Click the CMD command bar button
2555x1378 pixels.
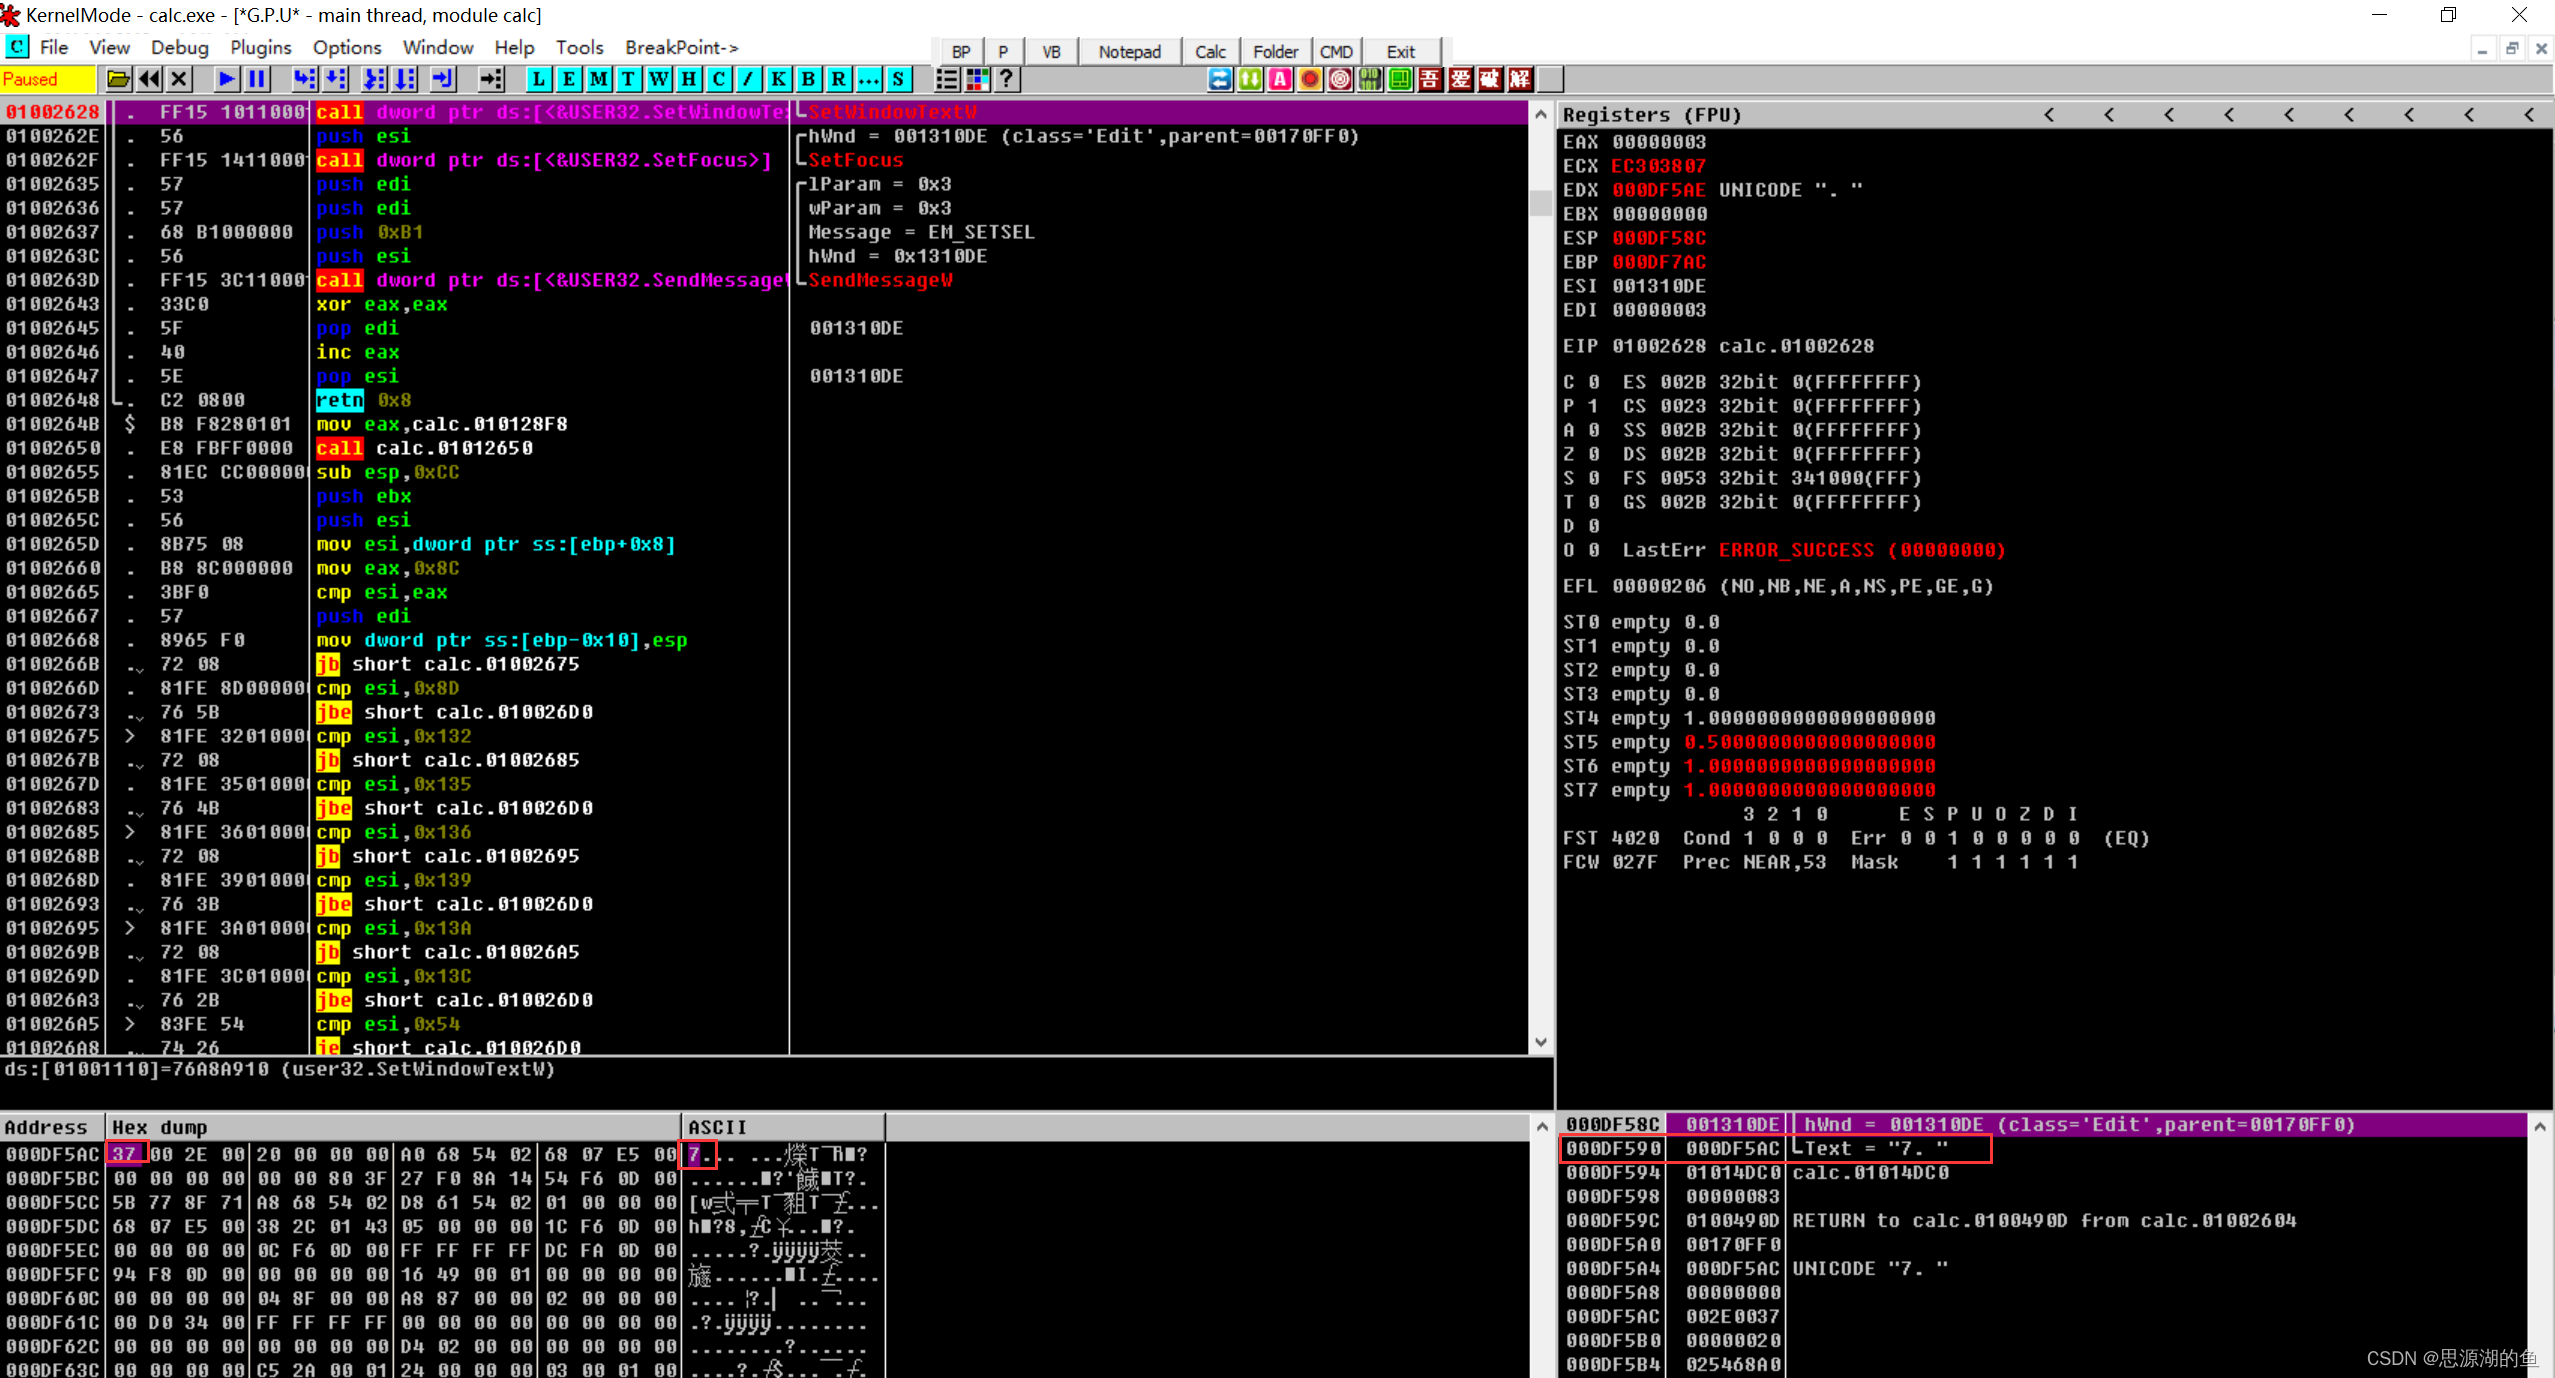1336,51
